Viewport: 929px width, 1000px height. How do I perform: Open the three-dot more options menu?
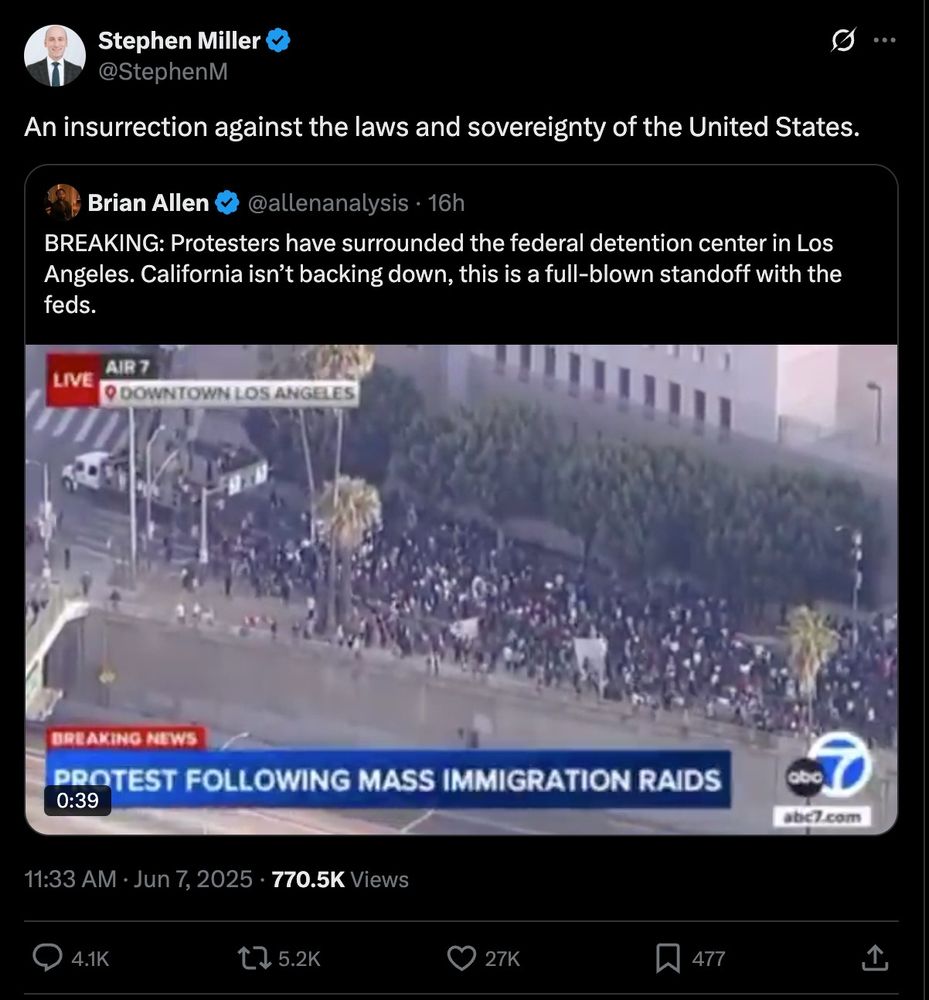(884, 40)
